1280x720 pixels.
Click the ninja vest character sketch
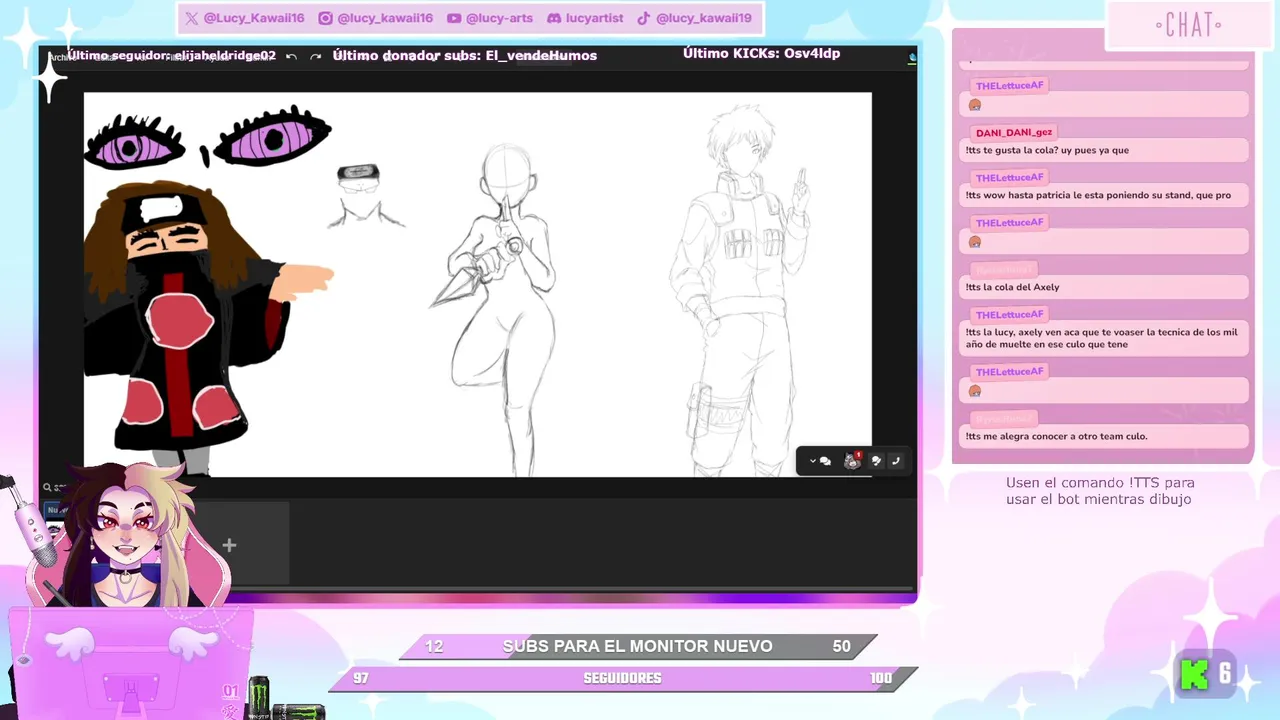click(740, 290)
